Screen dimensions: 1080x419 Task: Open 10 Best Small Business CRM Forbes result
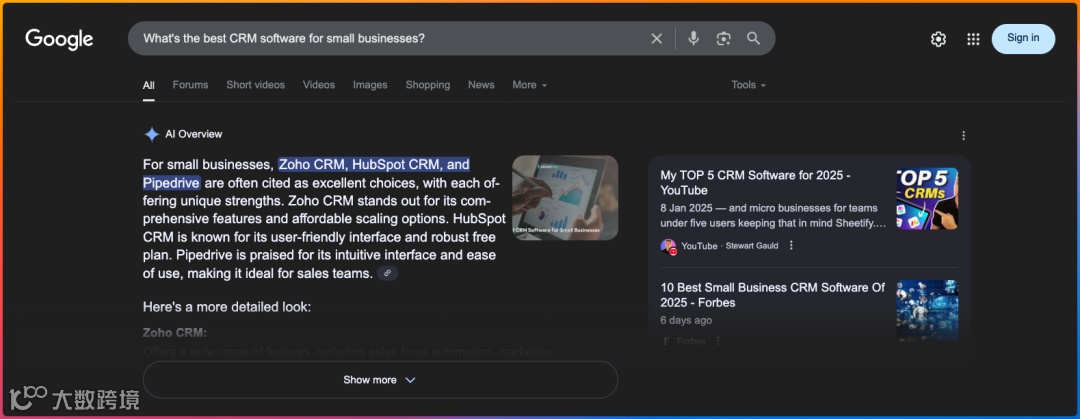click(x=773, y=295)
